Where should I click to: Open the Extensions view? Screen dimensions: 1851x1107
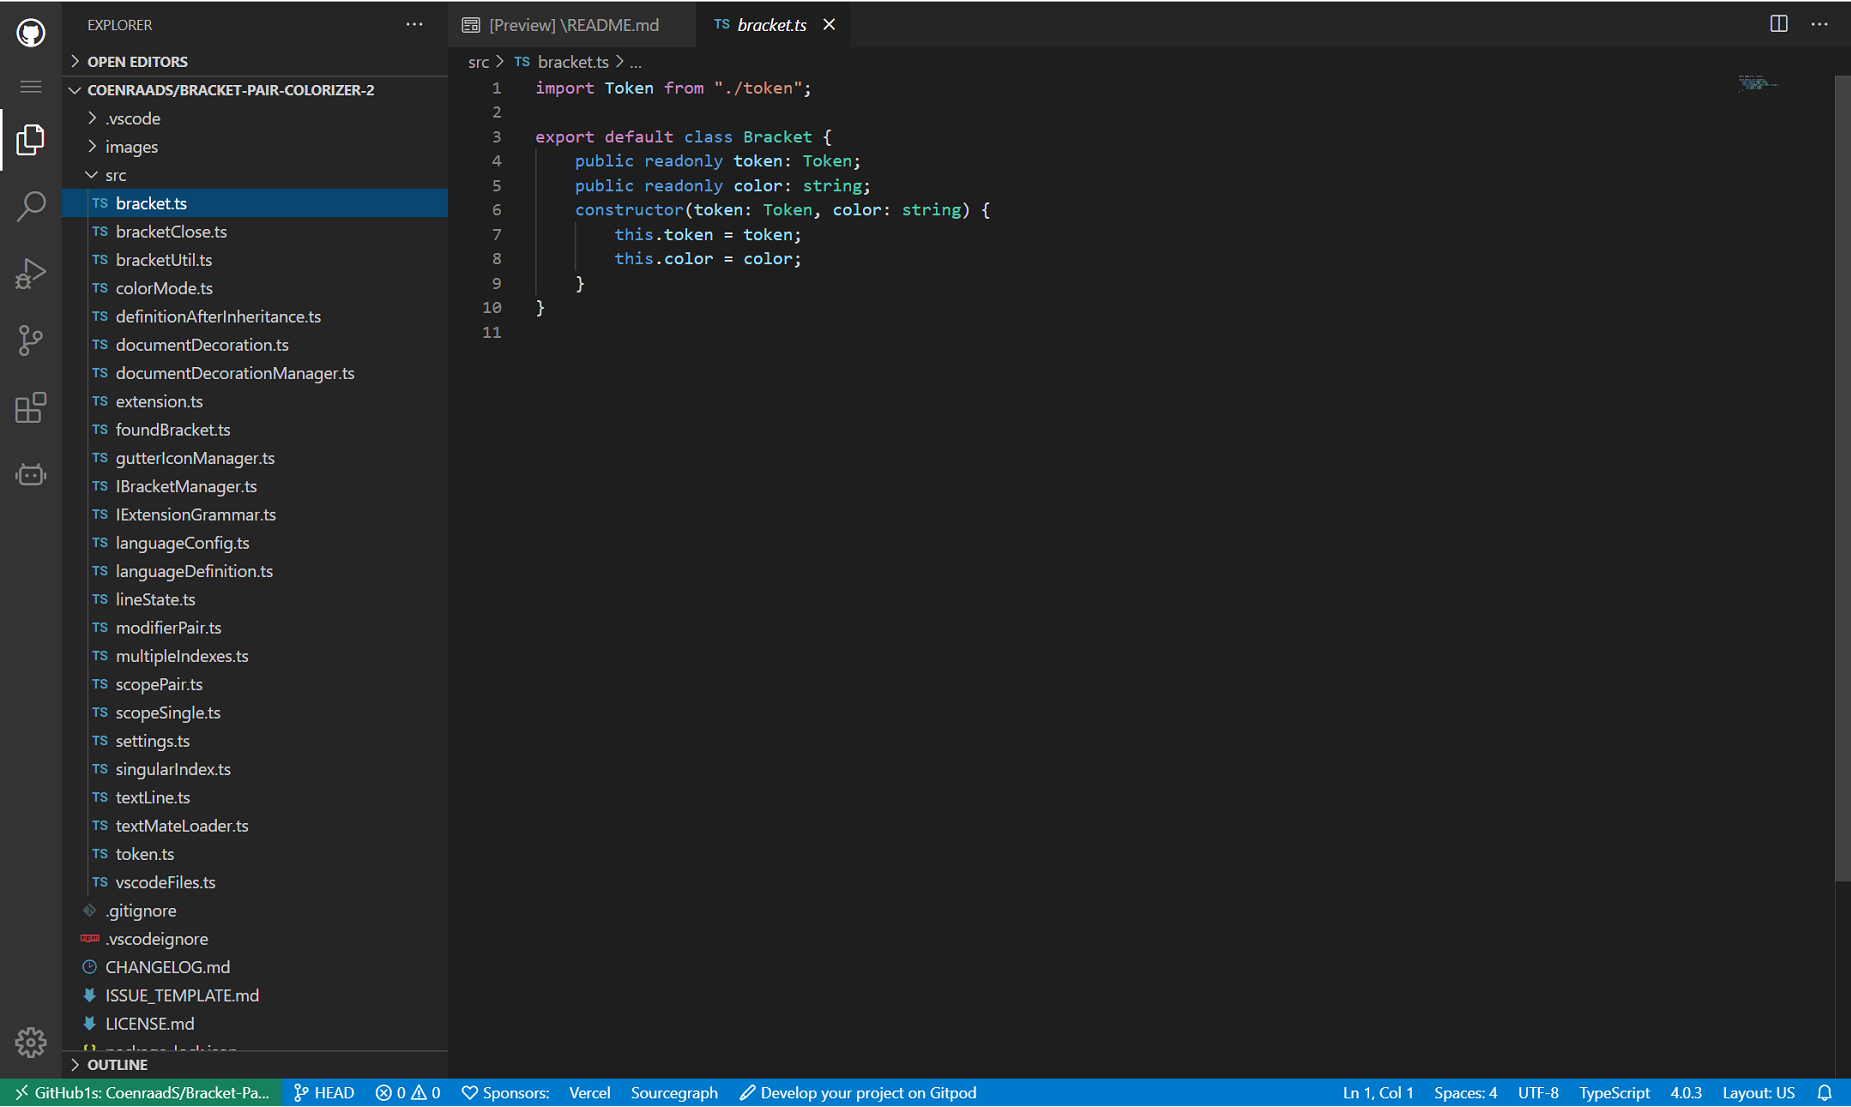(x=31, y=407)
